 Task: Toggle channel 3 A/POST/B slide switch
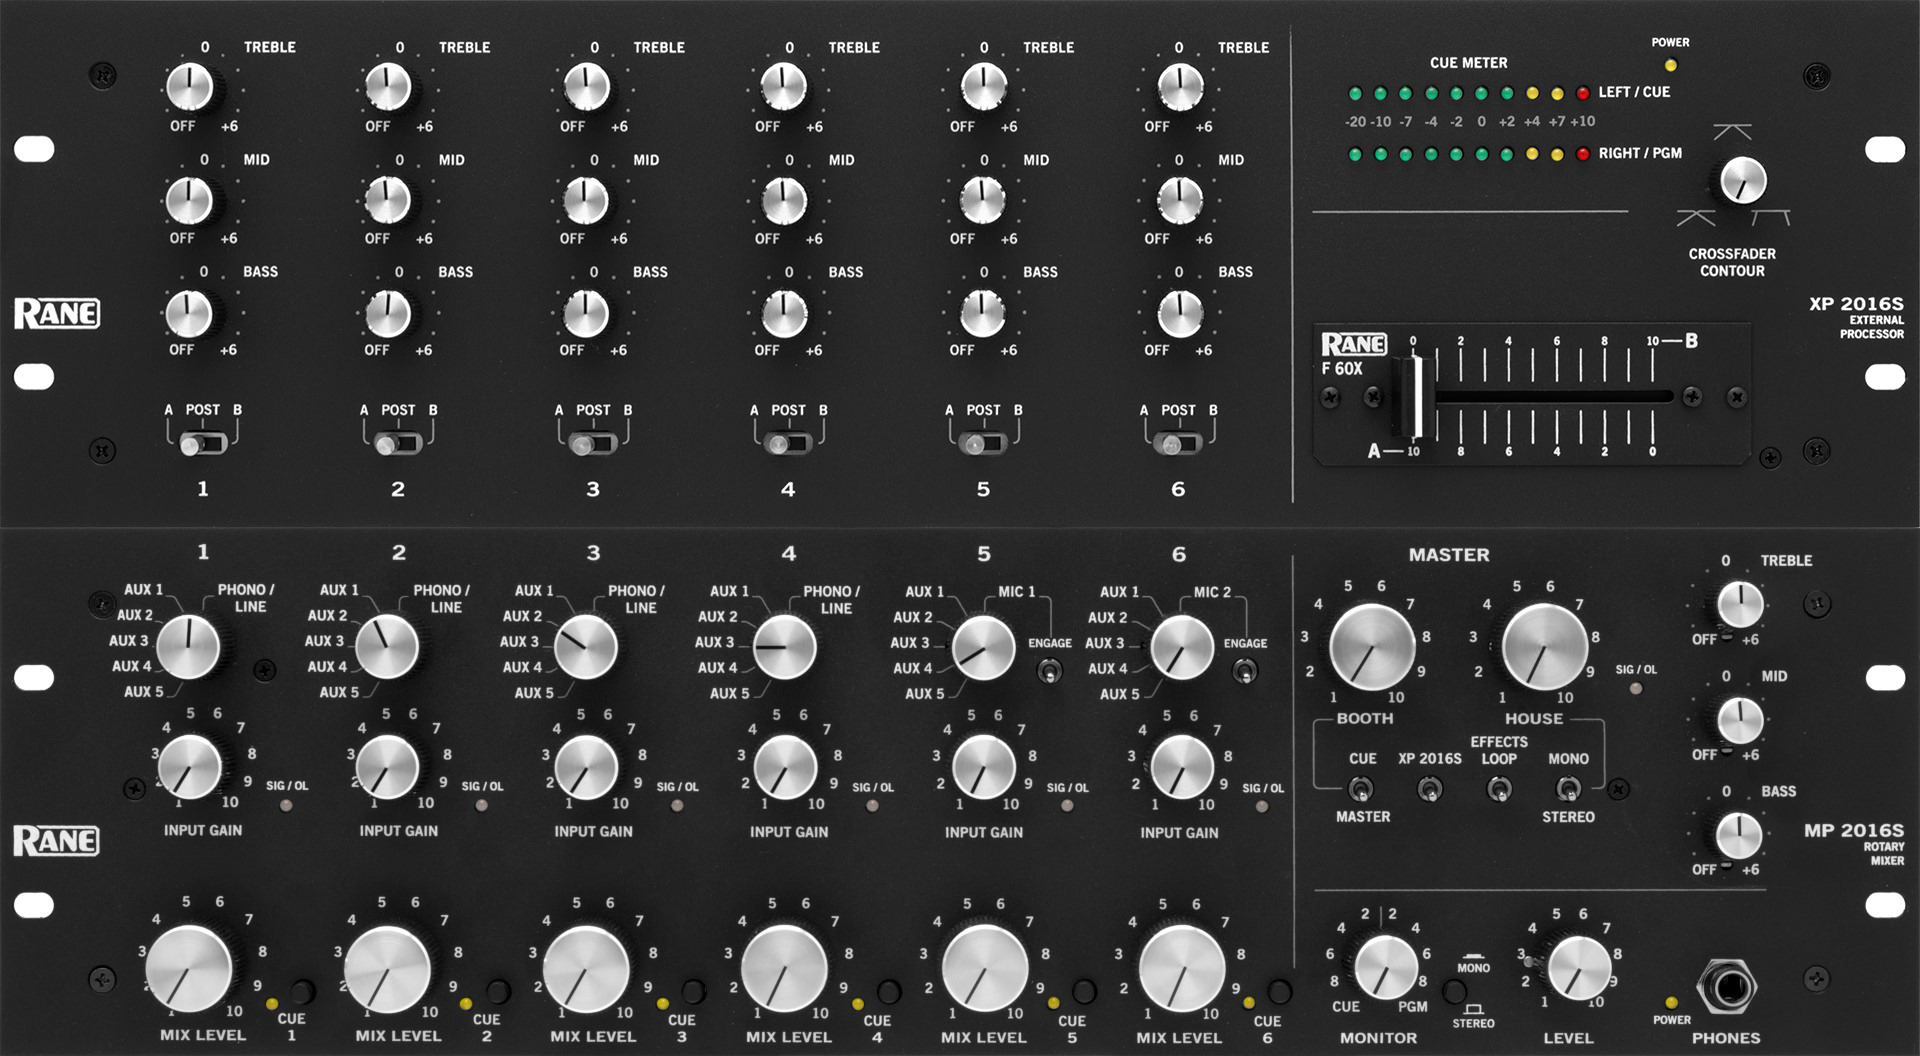click(x=593, y=443)
